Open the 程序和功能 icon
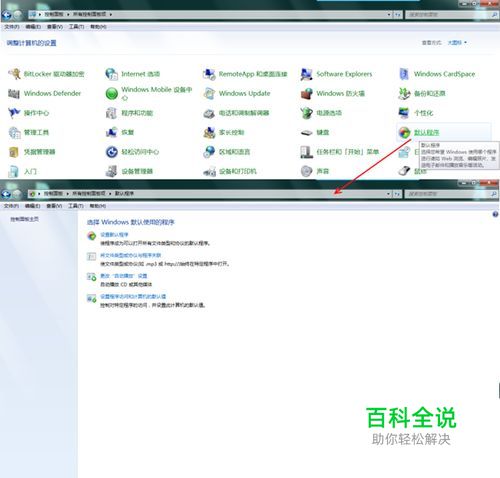500x478 pixels. [x=111, y=113]
